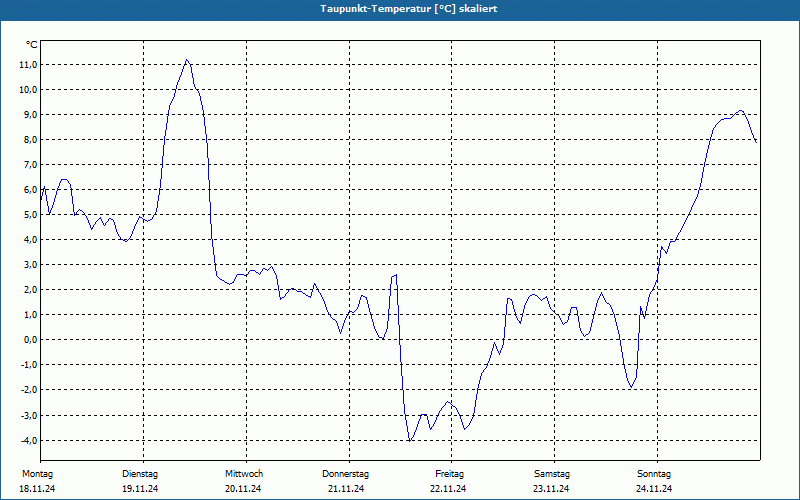
Task: Click the 9,0 axis value
Action: (x=30, y=115)
